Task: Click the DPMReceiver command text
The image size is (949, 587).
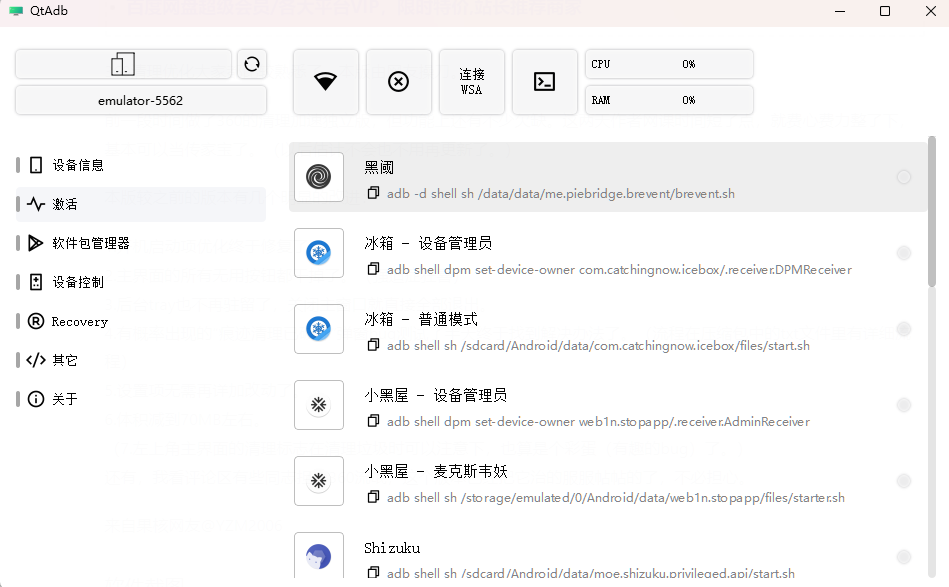Action: coord(619,269)
